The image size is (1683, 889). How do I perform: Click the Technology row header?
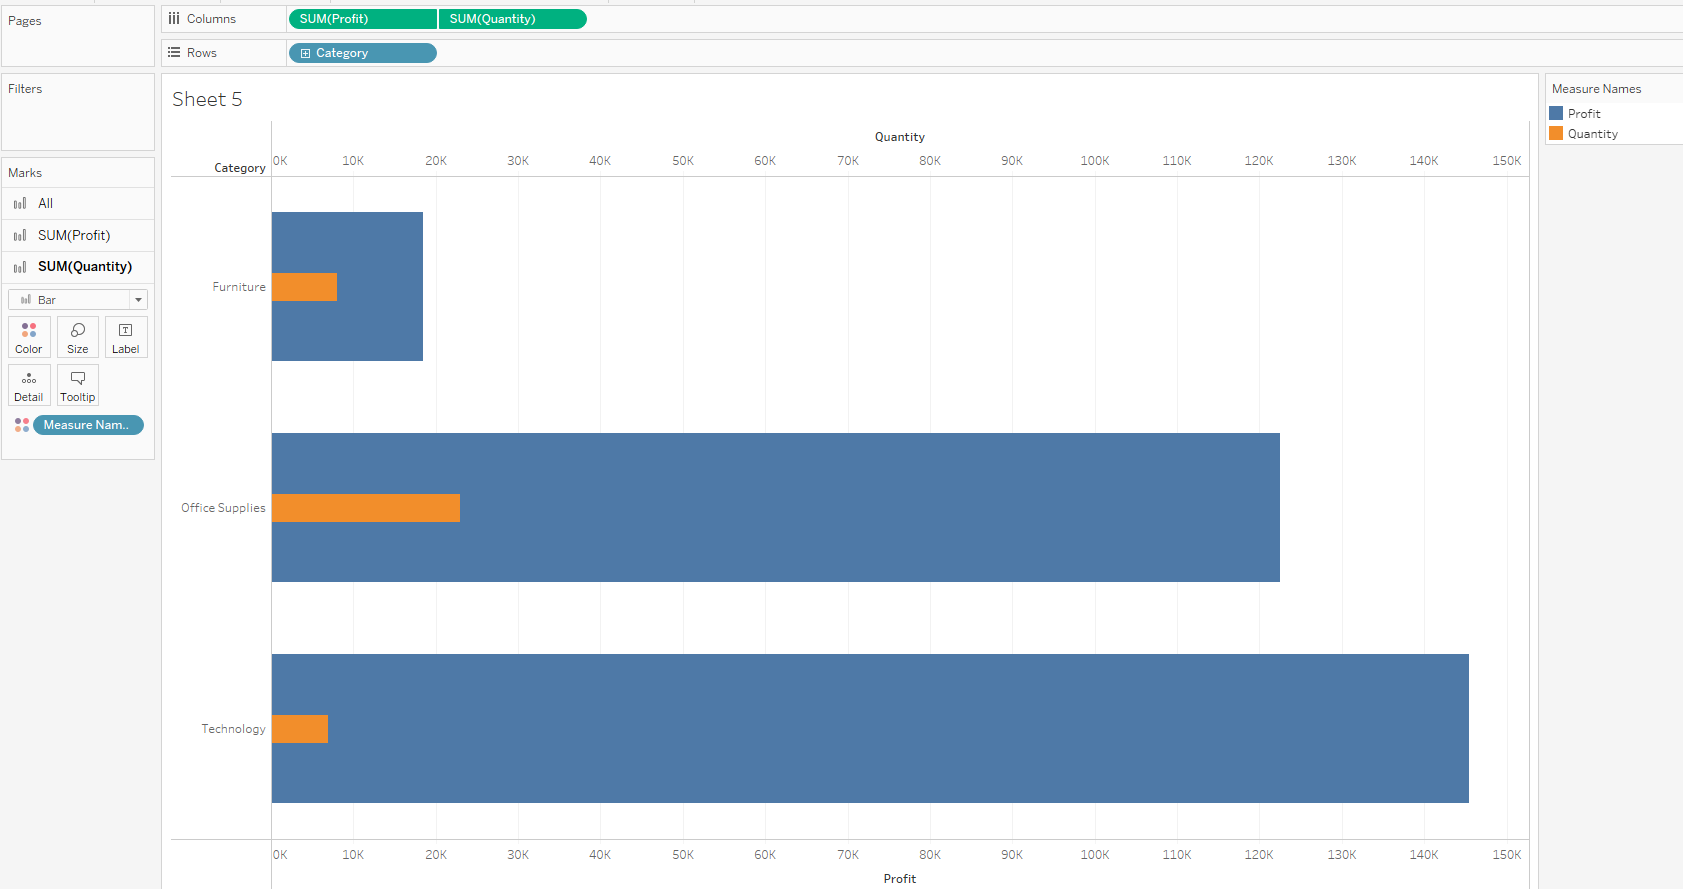click(233, 729)
